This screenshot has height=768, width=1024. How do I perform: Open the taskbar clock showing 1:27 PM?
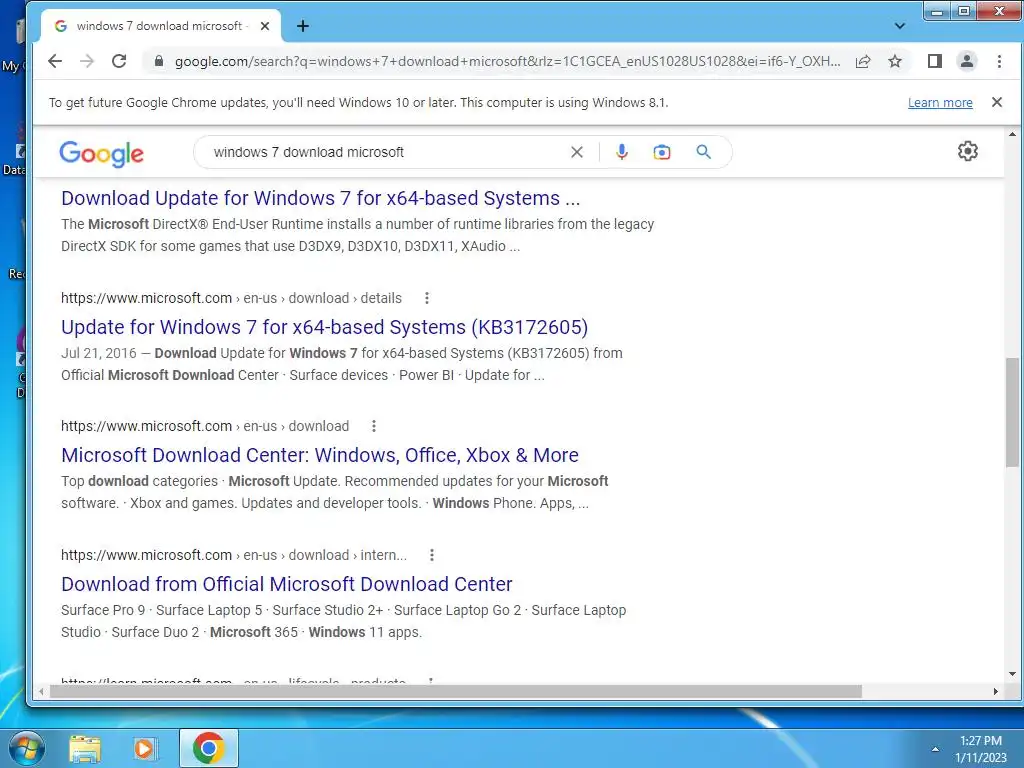[x=980, y=749]
